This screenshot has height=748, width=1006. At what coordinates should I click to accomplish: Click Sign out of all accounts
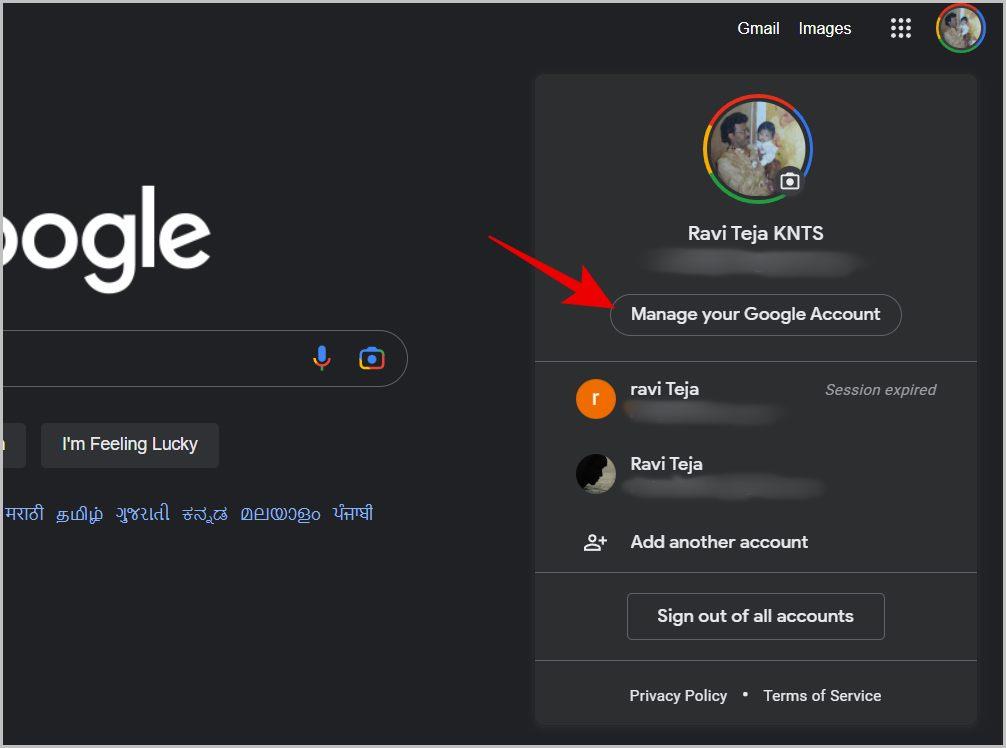[755, 616]
